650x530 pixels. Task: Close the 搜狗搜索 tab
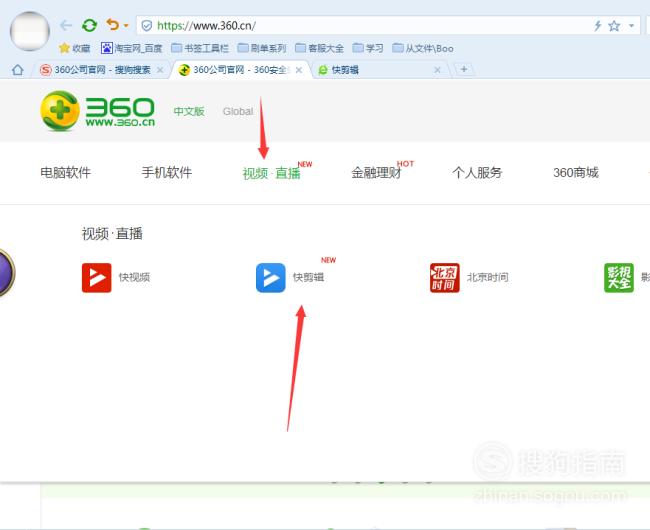160,70
